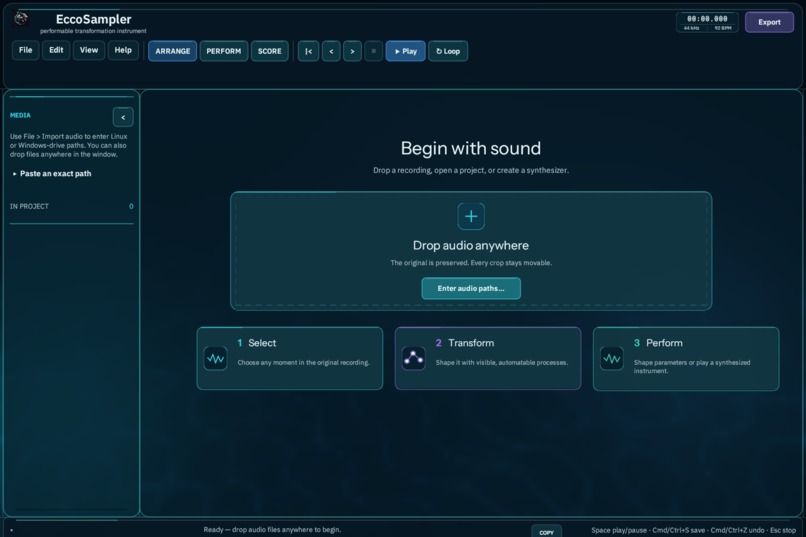The width and height of the screenshot is (806, 537).
Task: Collapse the Media panel with the chevron
Action: point(123,117)
